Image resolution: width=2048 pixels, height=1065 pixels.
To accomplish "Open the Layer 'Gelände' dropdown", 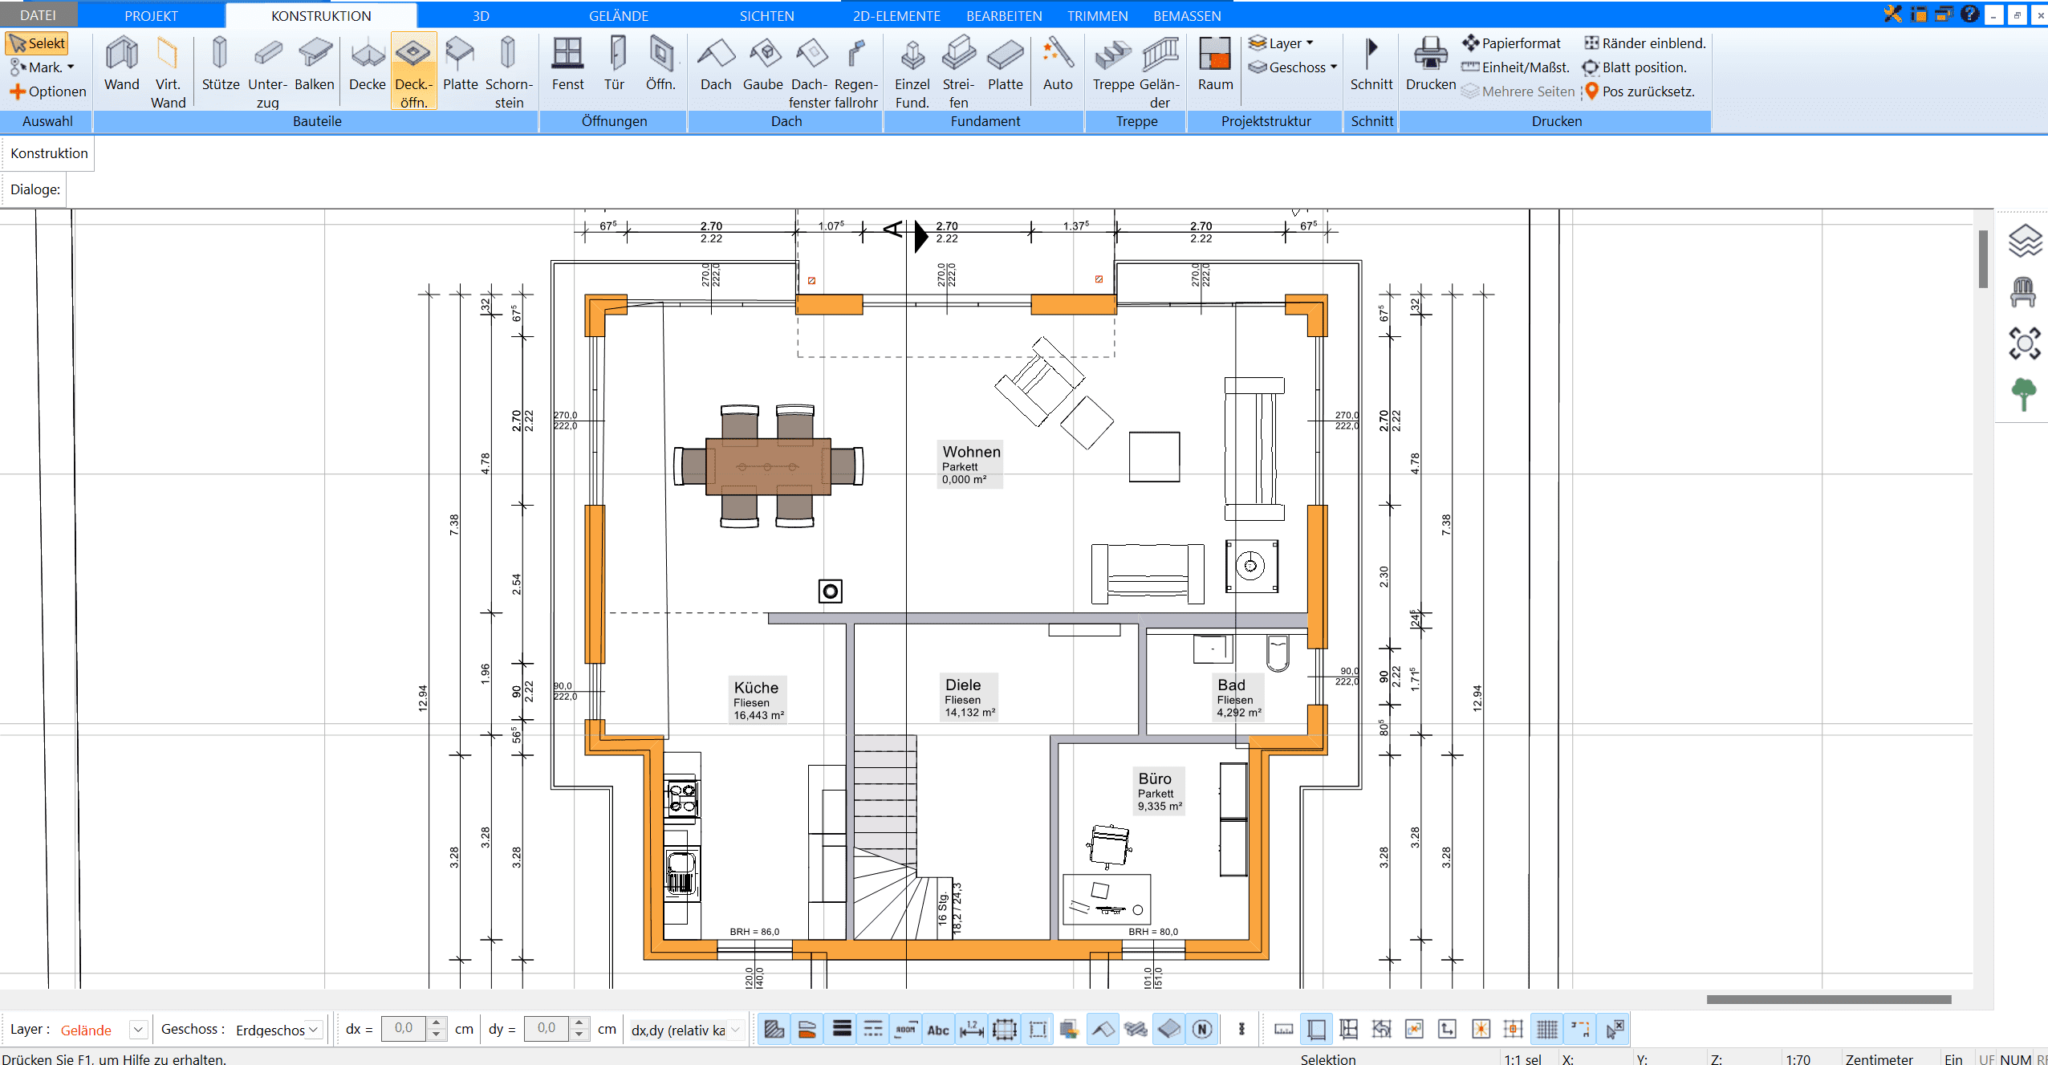I will point(138,1029).
